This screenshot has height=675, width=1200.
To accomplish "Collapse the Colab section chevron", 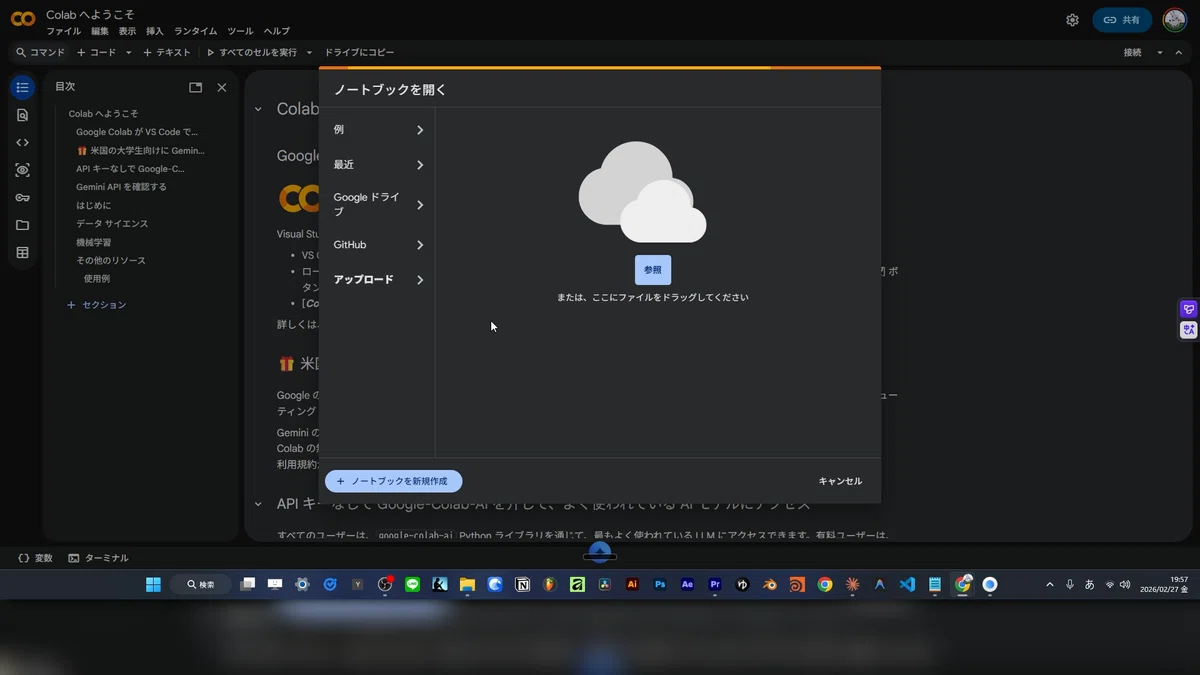I will (258, 109).
